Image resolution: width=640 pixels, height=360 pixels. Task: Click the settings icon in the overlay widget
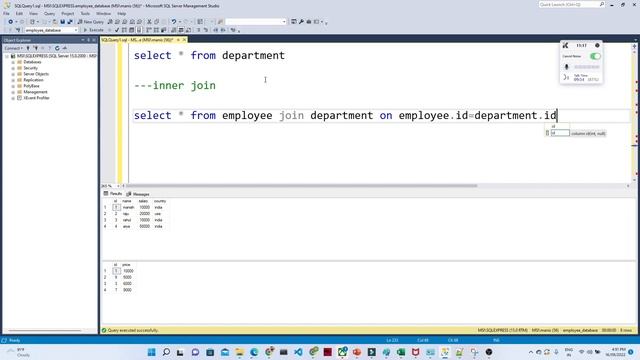[x=597, y=45]
